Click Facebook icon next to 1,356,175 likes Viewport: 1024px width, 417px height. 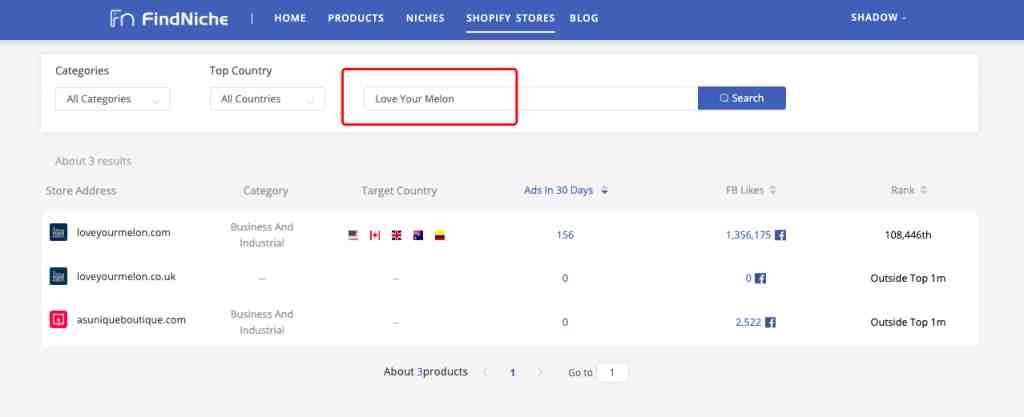coord(780,235)
